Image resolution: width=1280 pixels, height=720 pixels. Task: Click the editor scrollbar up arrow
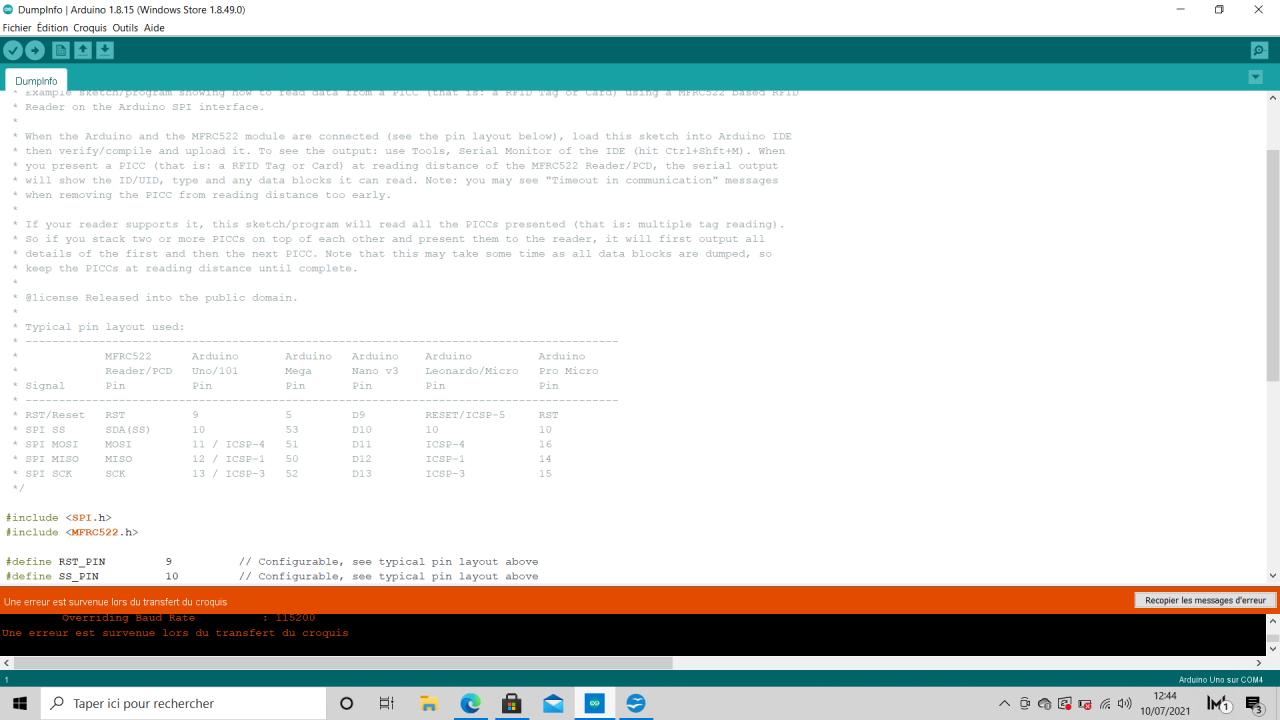pos(1272,98)
